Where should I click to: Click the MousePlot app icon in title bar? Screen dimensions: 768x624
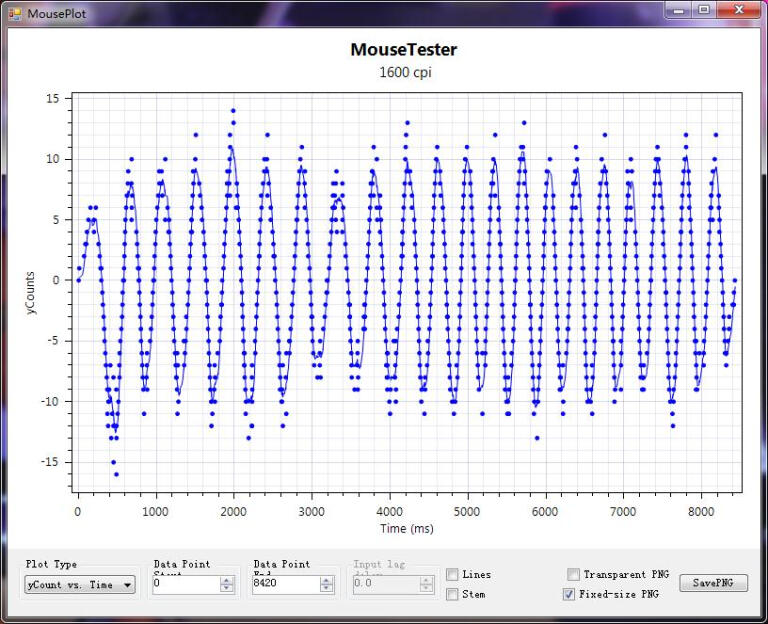pyautogui.click(x=14, y=13)
